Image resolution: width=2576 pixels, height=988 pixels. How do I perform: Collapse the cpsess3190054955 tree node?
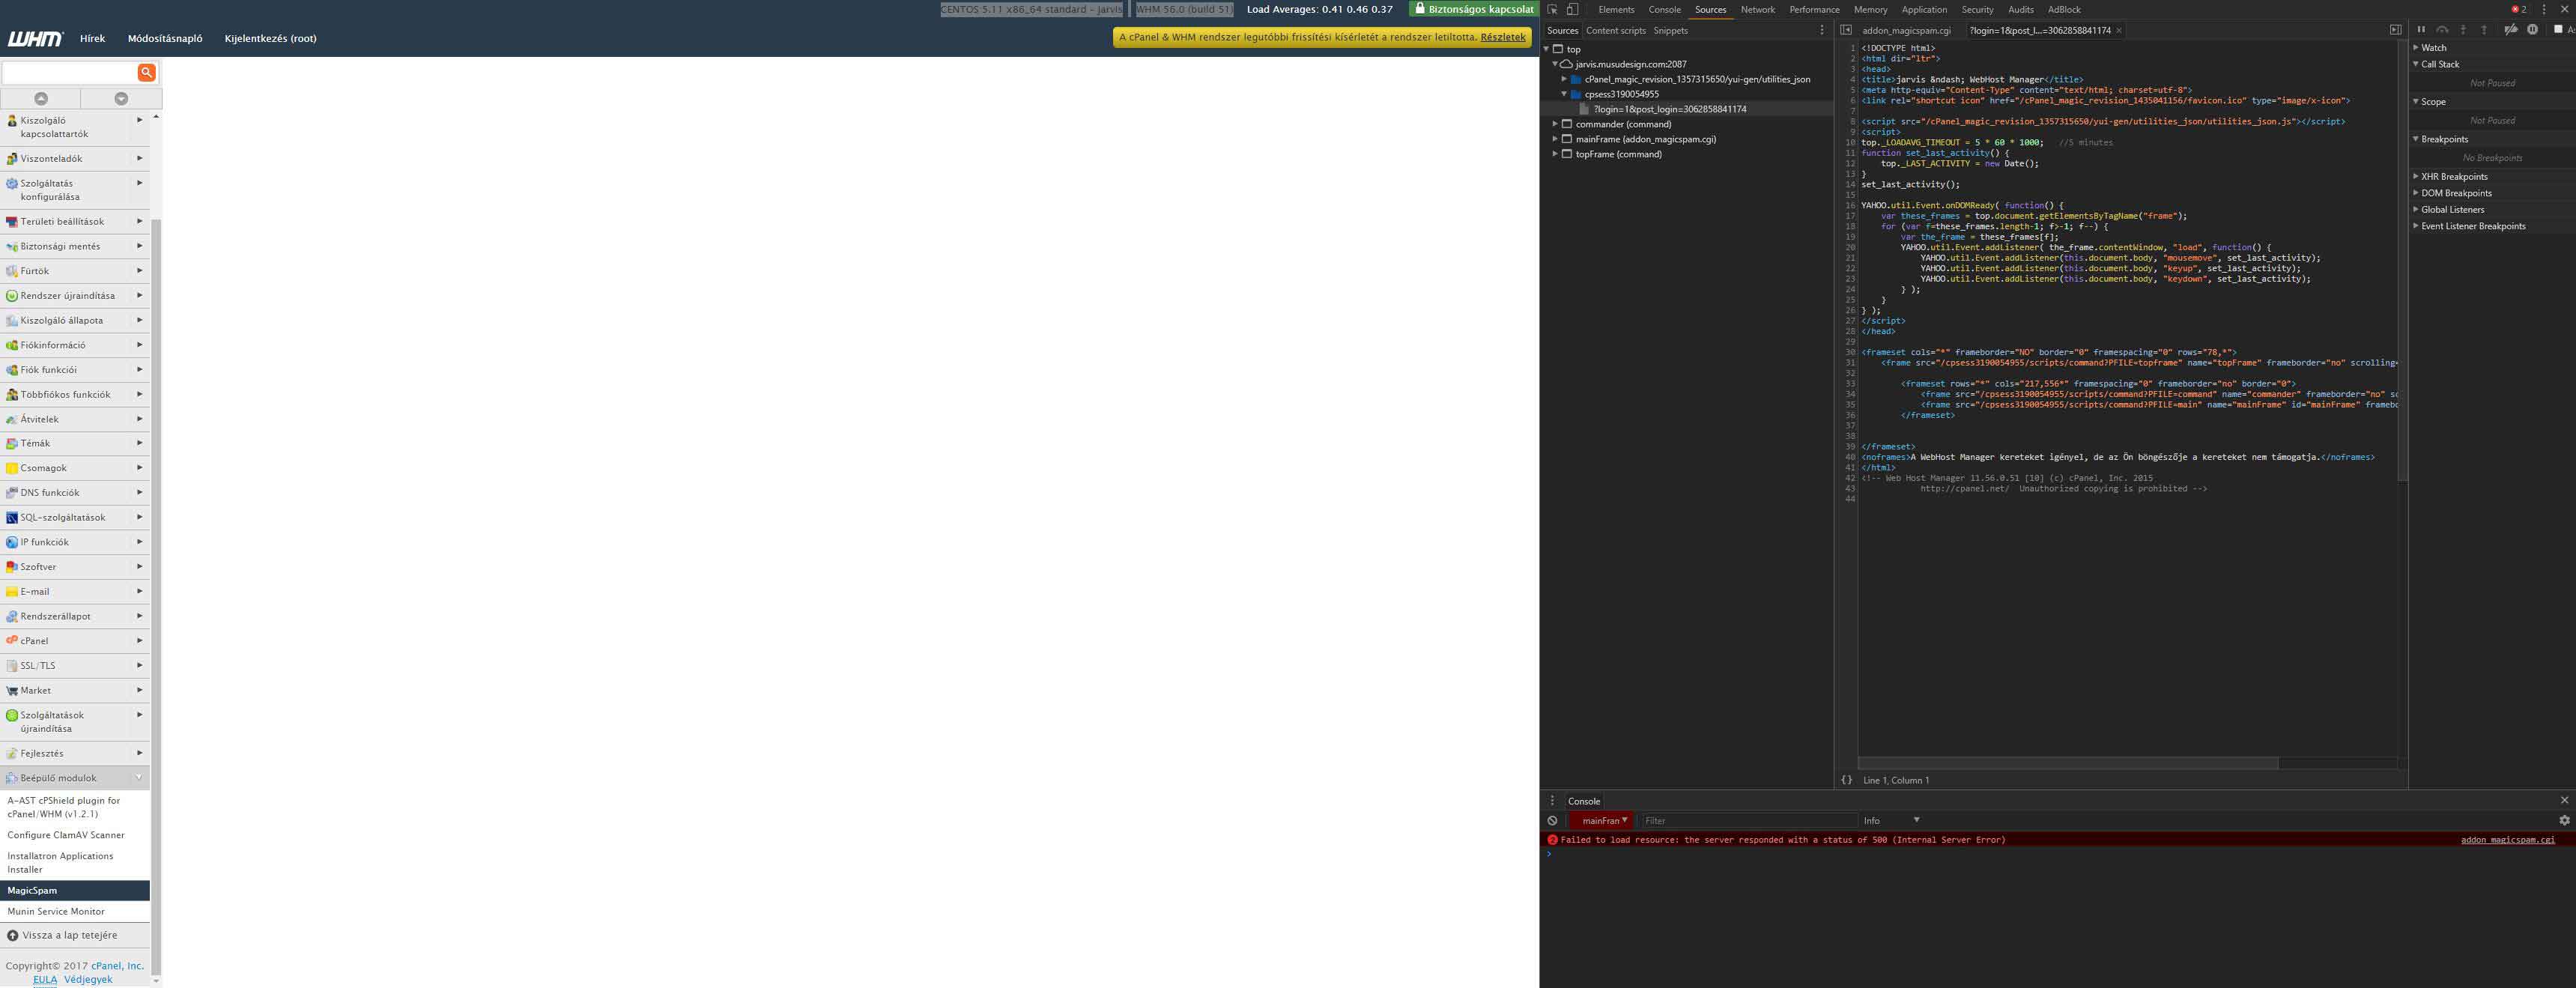click(x=1565, y=93)
